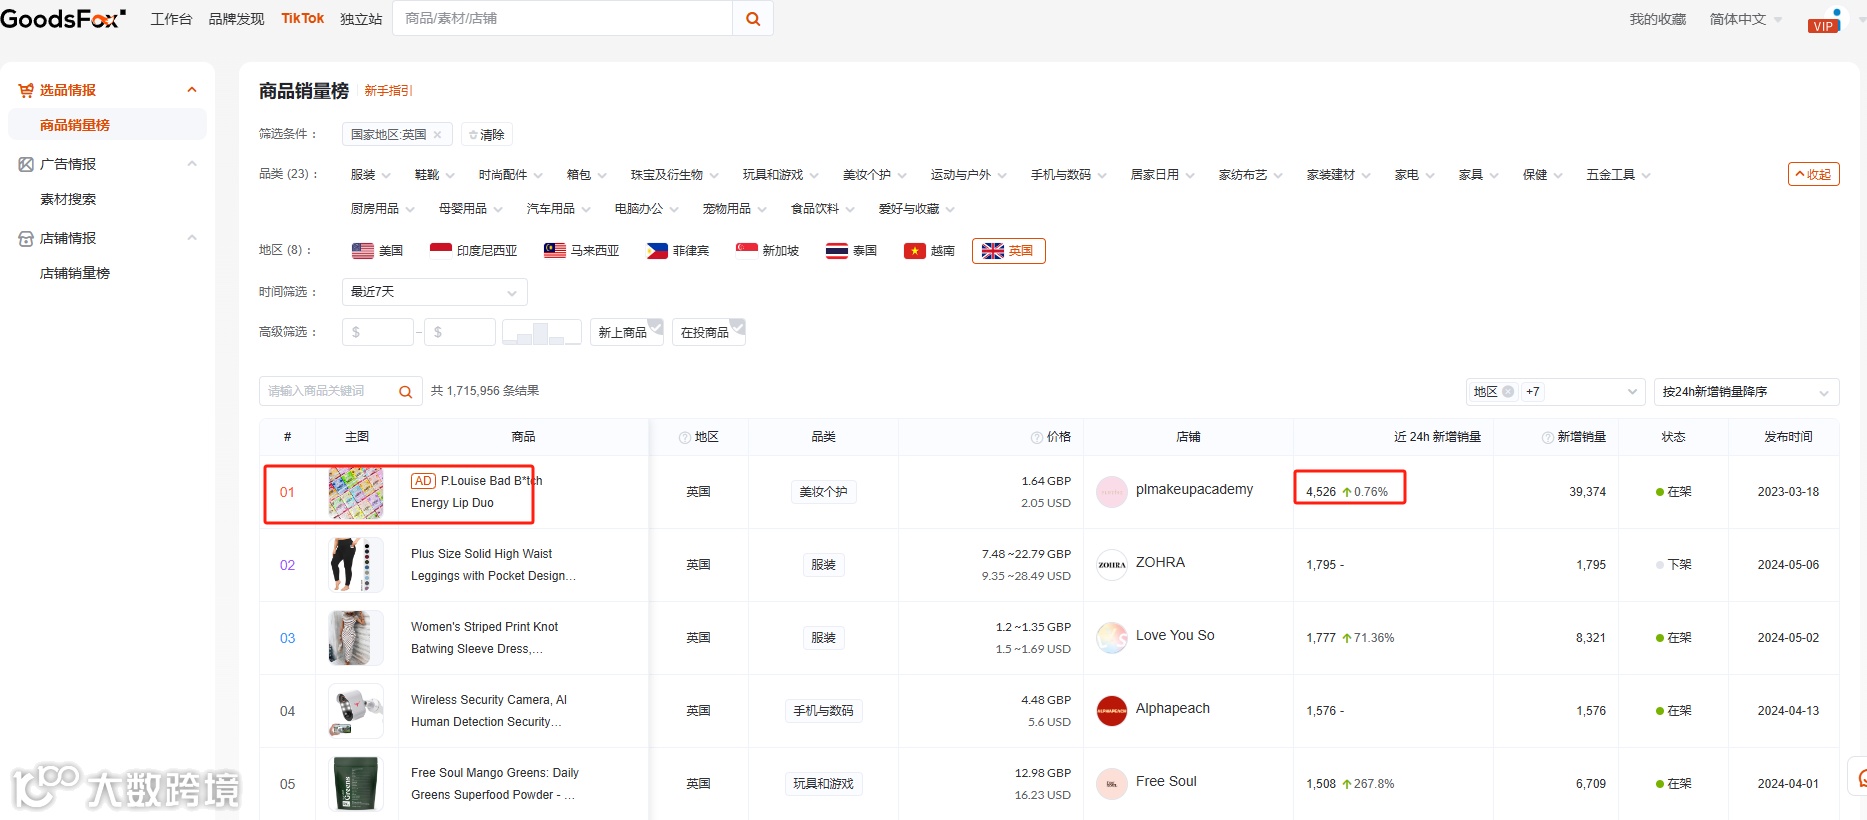Image resolution: width=1867 pixels, height=820 pixels.
Task: Expand the 鞋靴 category filter dropdown
Action: click(434, 175)
